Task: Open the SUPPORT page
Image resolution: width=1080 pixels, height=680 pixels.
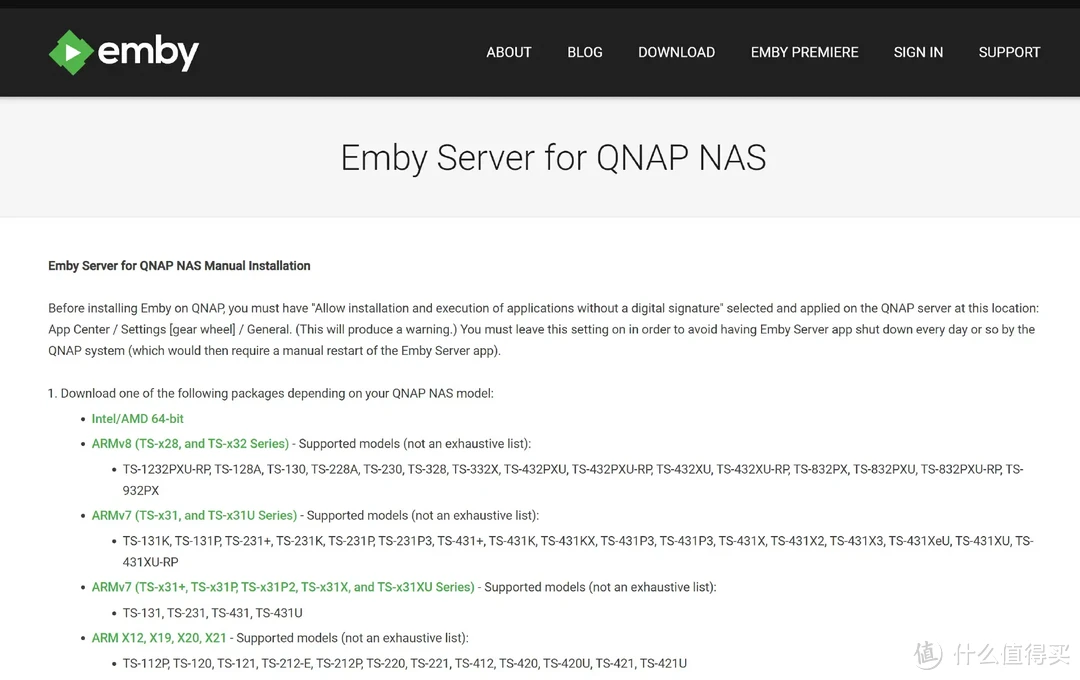Action: [1009, 52]
